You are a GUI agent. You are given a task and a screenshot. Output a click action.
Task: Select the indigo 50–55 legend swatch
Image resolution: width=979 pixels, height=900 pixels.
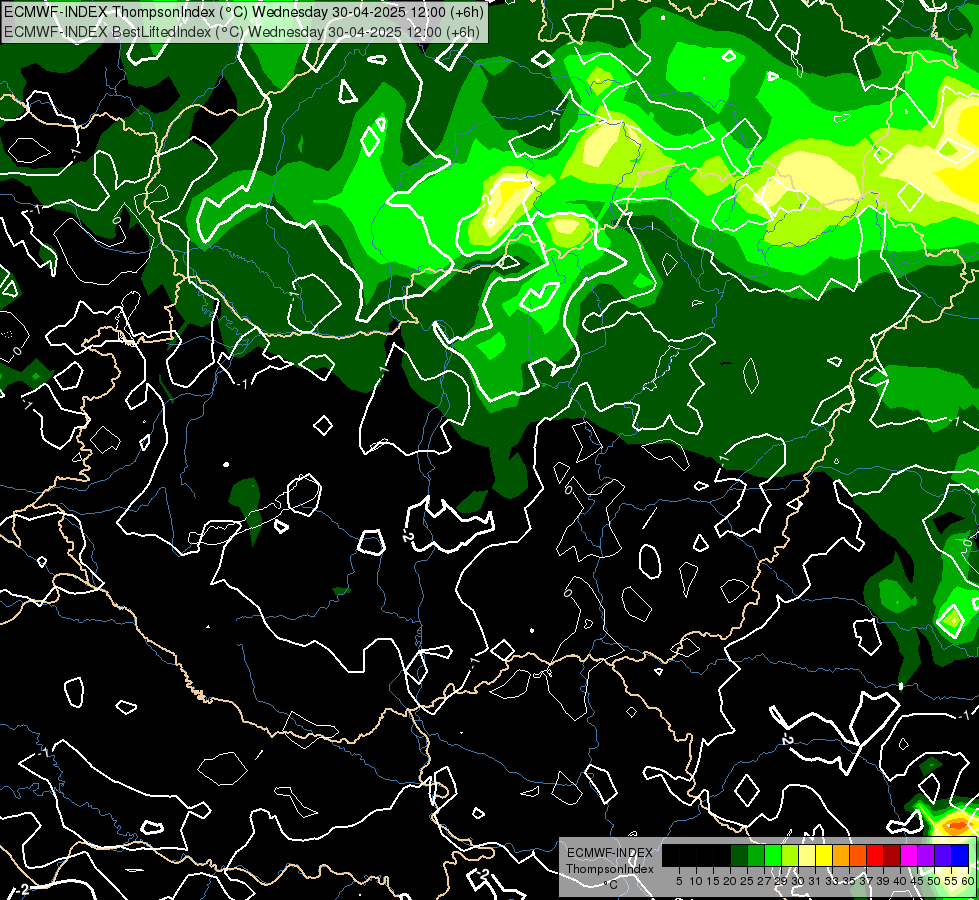tap(943, 855)
